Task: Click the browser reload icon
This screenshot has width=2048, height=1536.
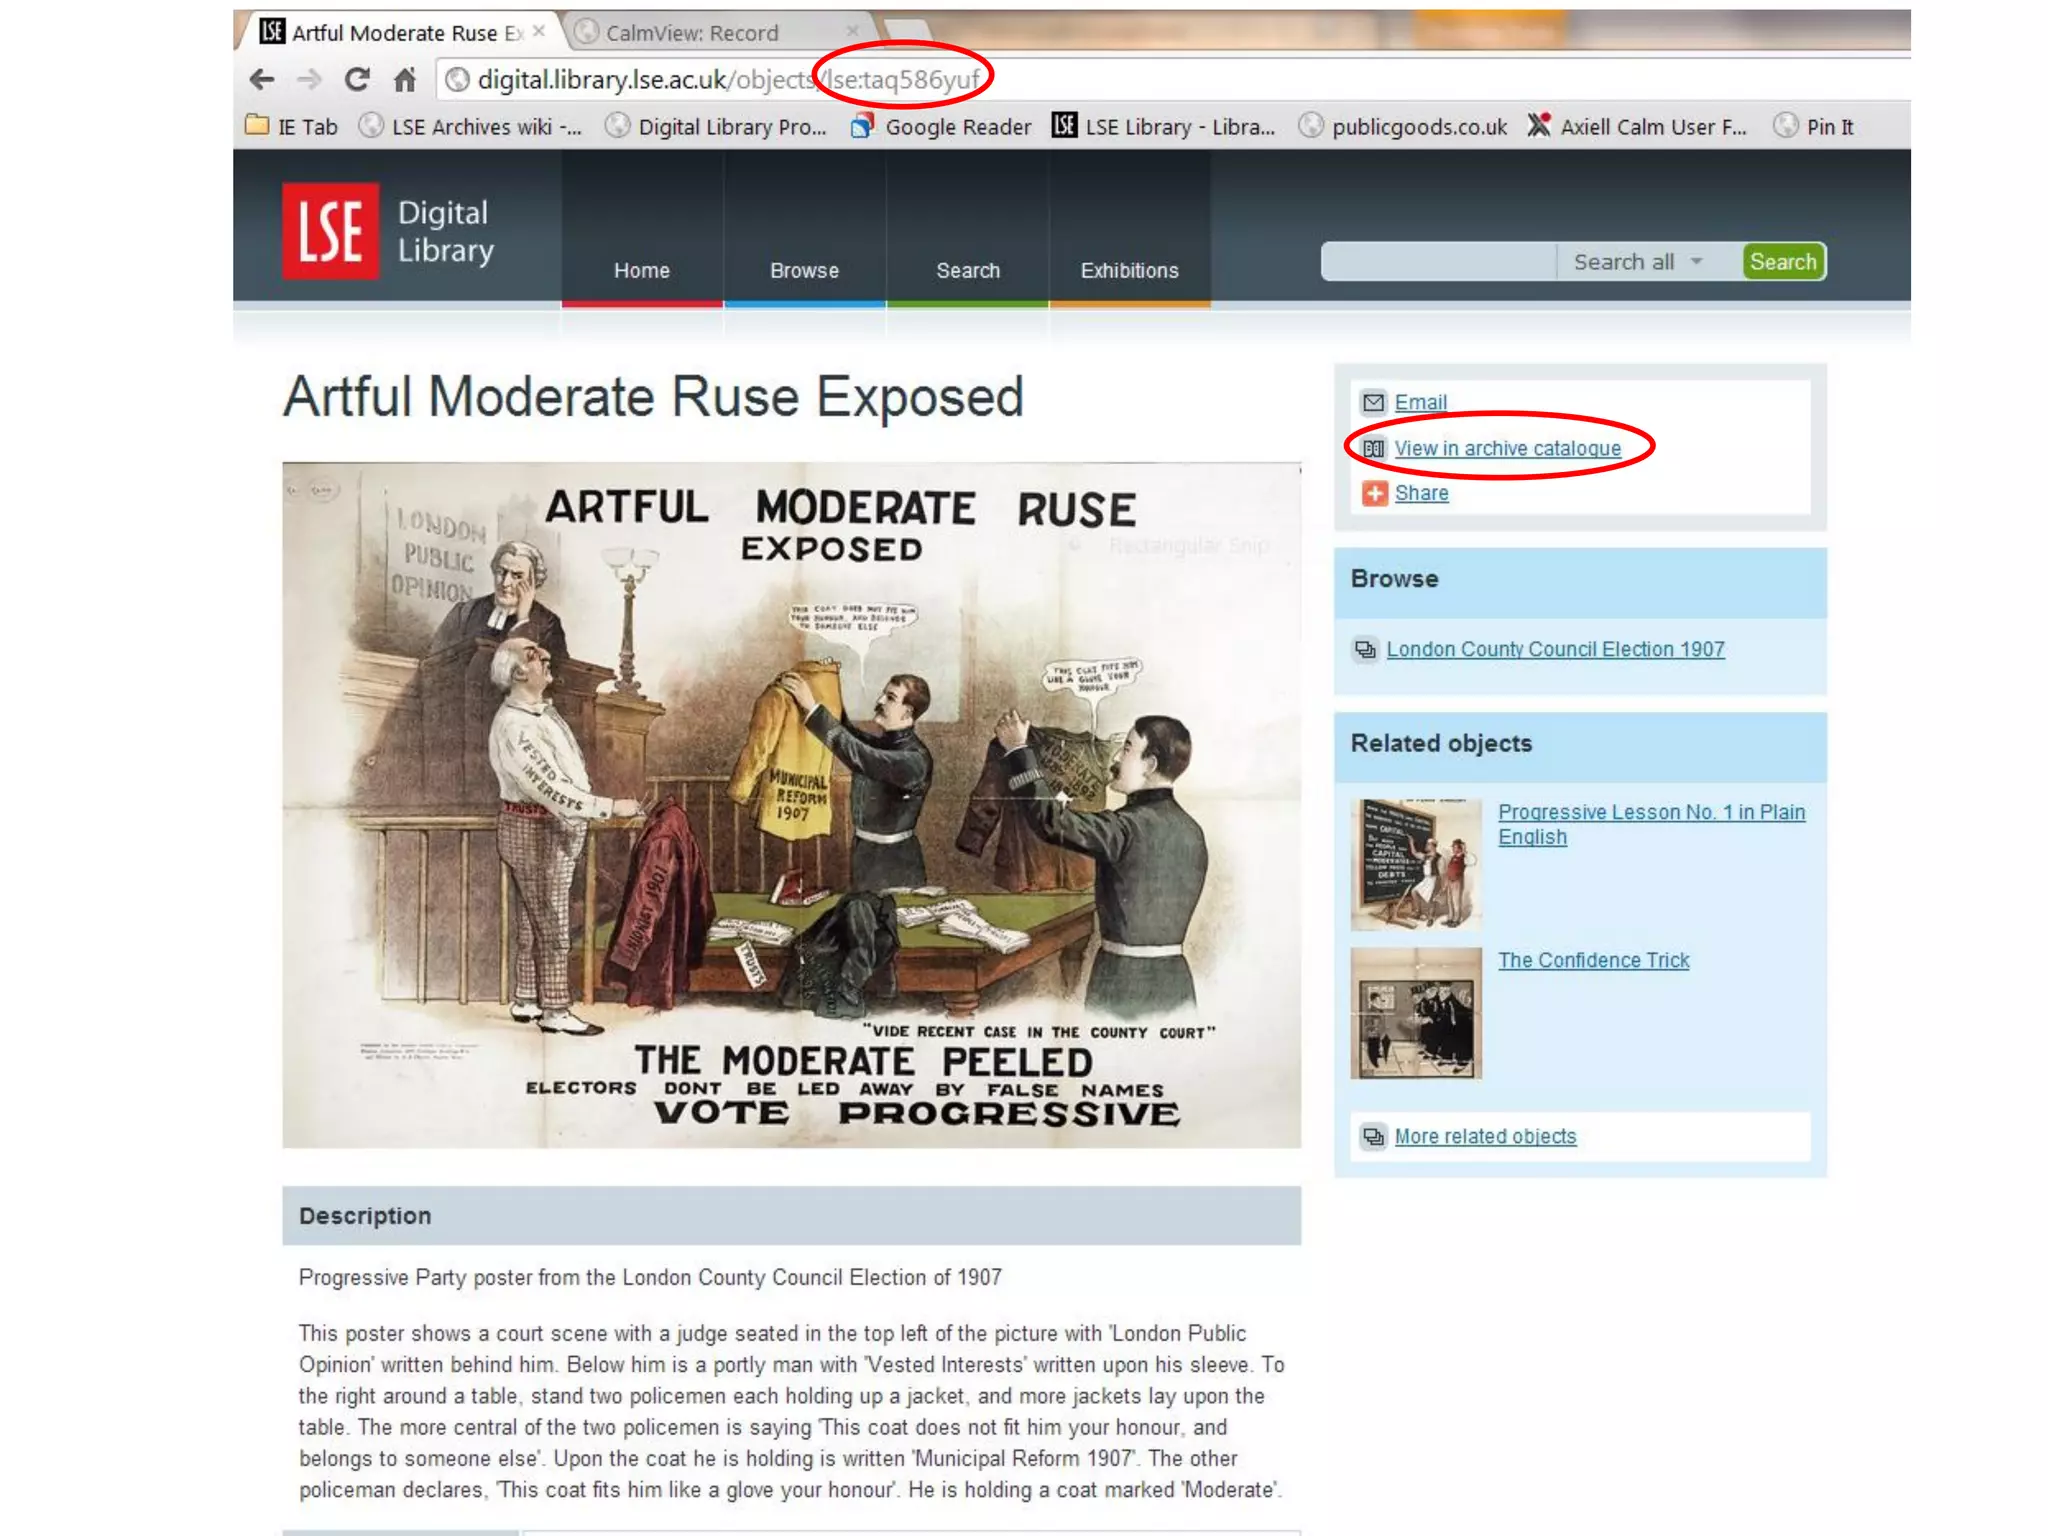Action: pos(357,79)
